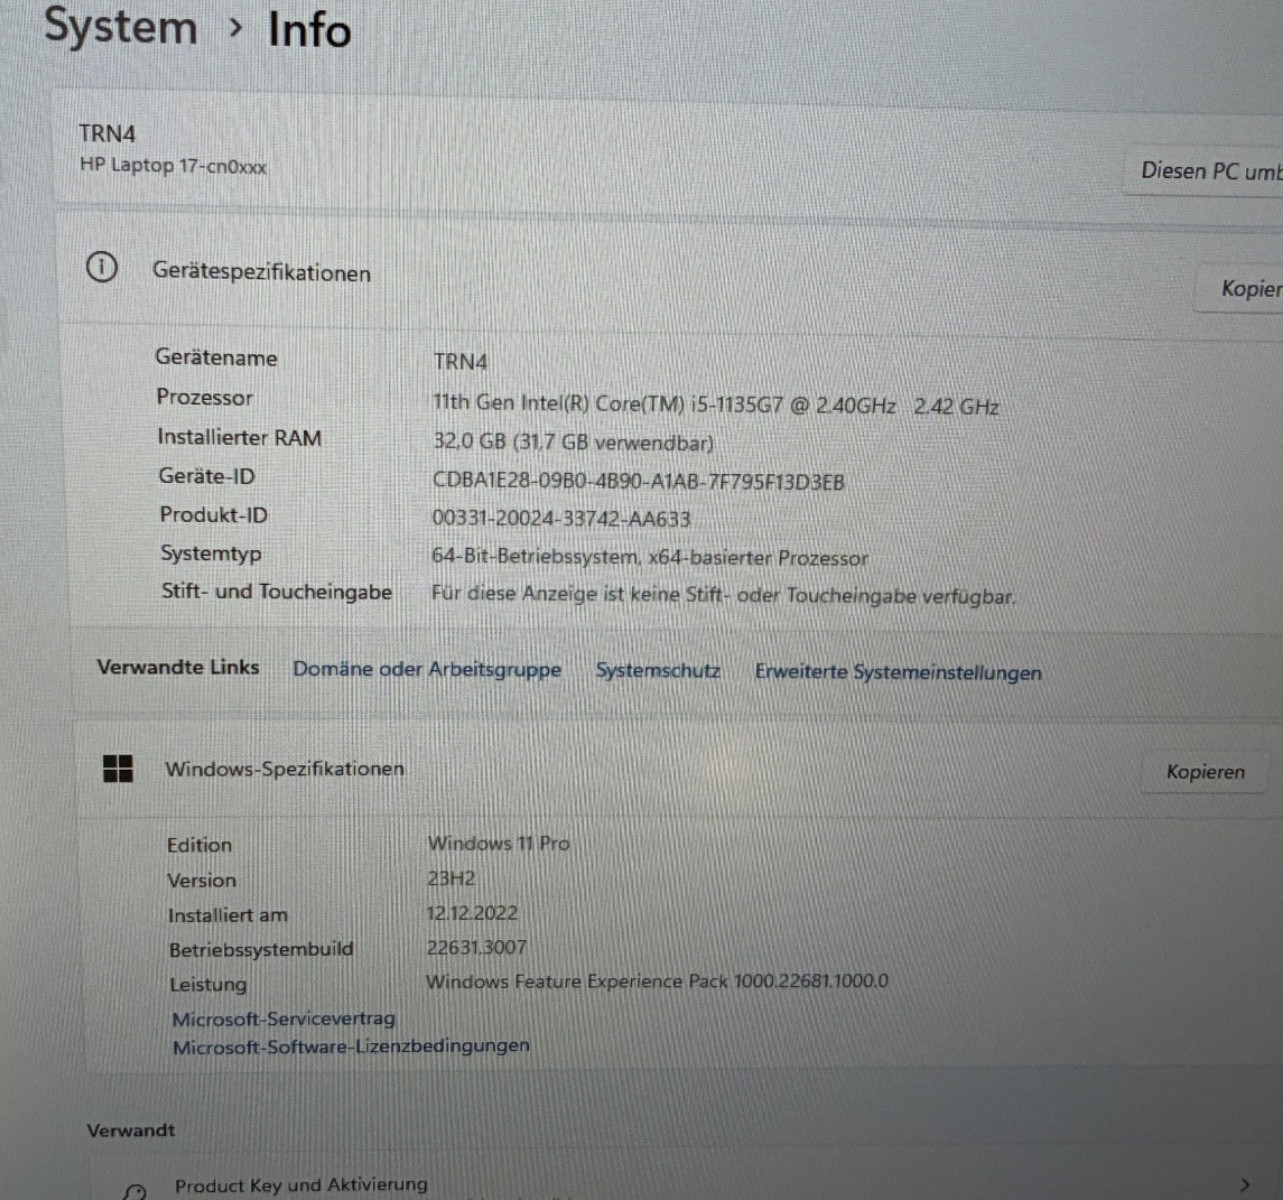Click the Edition value Windows 11 Pro
The height and width of the screenshot is (1200, 1283).
499,843
